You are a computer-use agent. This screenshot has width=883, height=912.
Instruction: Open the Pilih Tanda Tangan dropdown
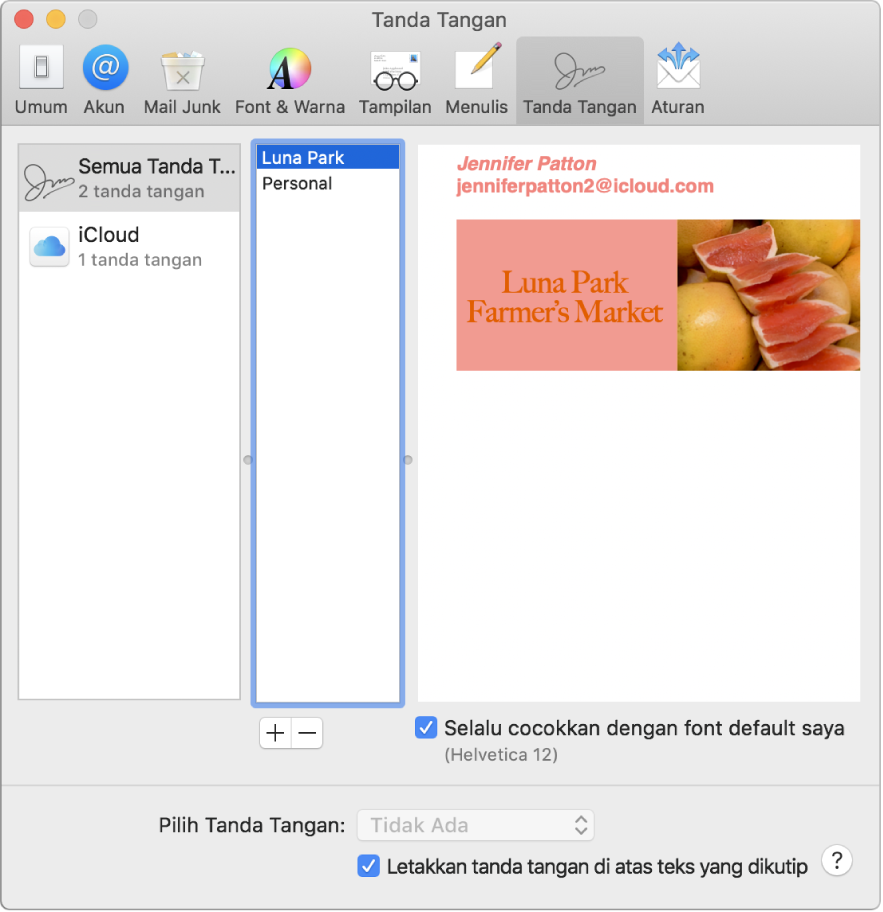click(x=475, y=825)
